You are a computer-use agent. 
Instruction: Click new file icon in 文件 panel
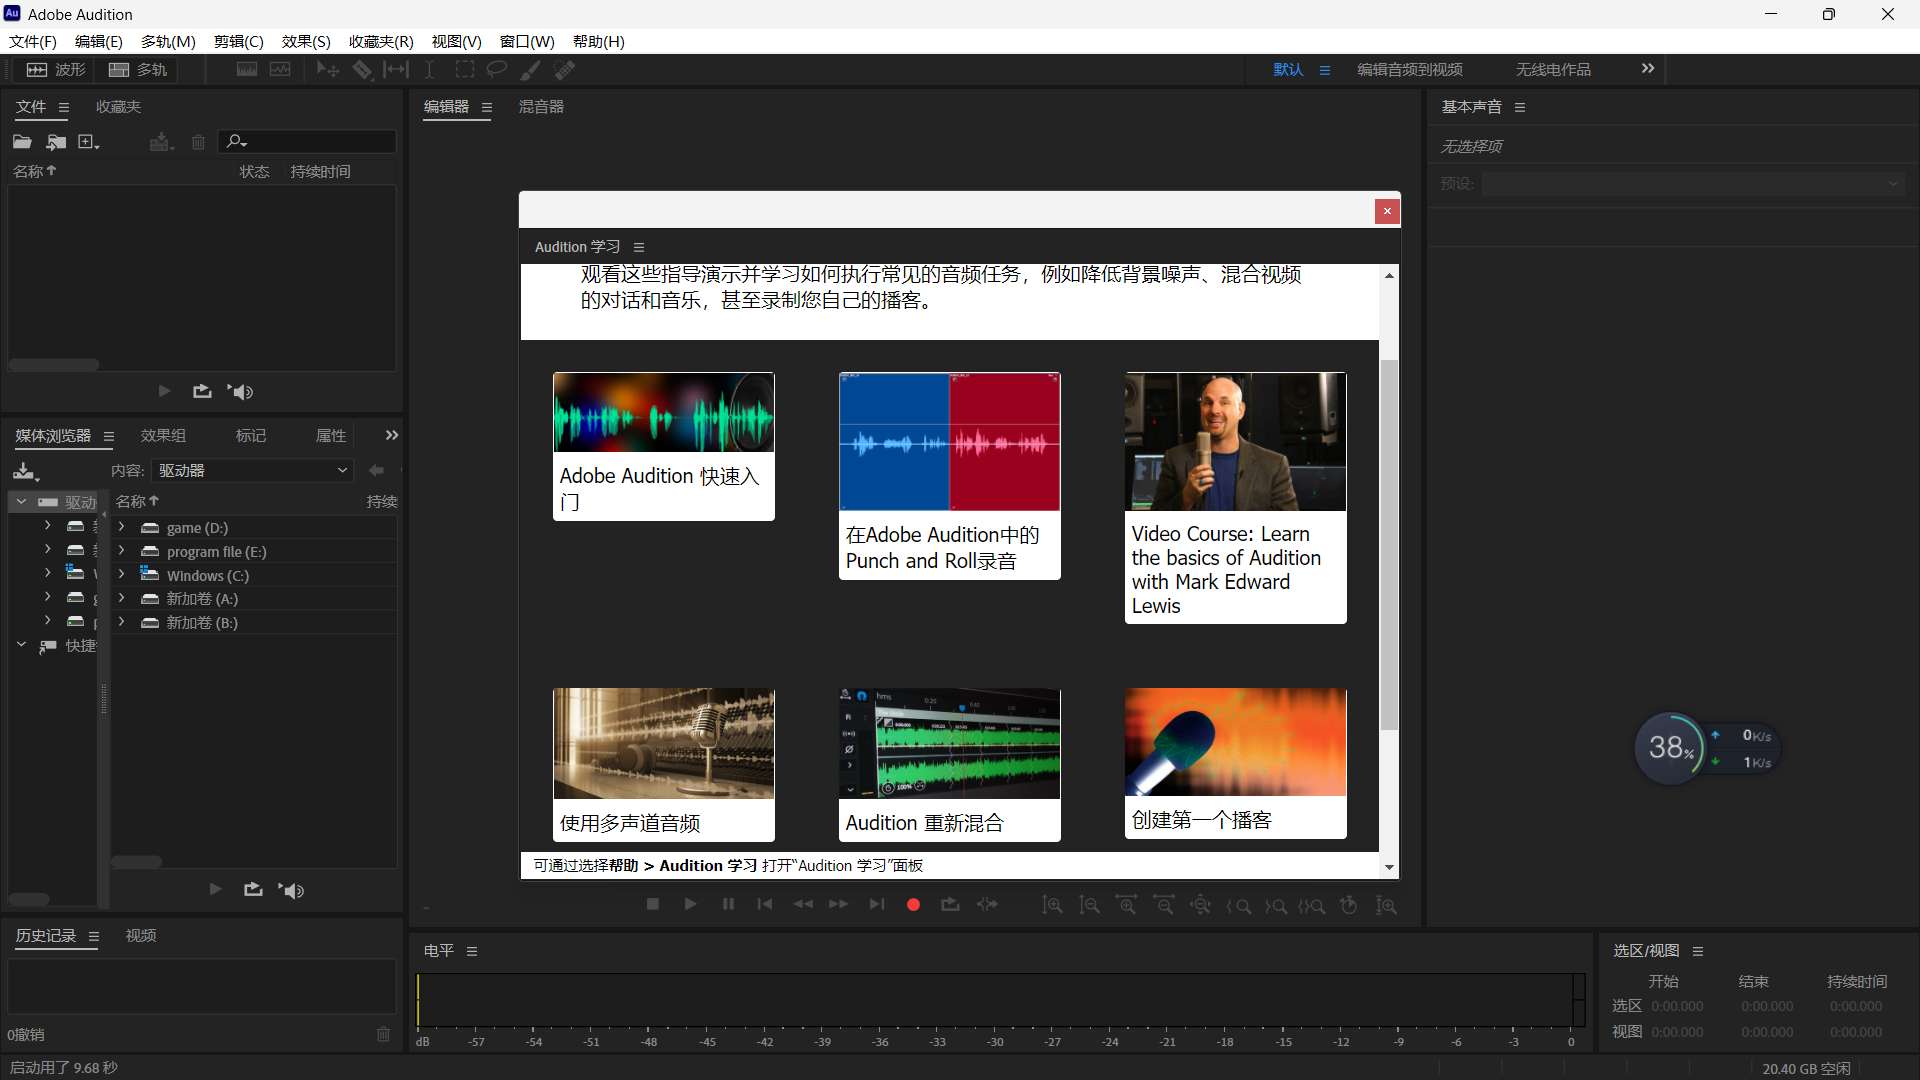pyautogui.click(x=88, y=142)
